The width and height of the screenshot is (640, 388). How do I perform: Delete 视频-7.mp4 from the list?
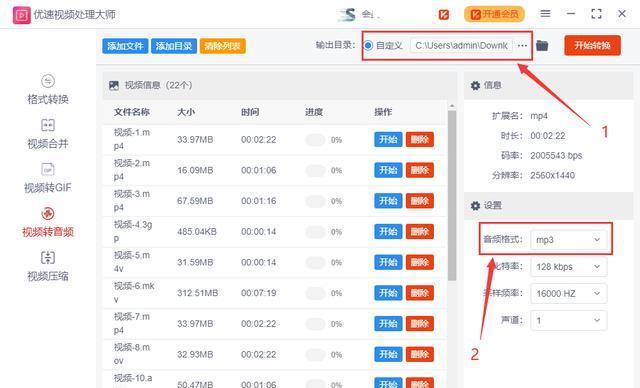click(x=420, y=324)
